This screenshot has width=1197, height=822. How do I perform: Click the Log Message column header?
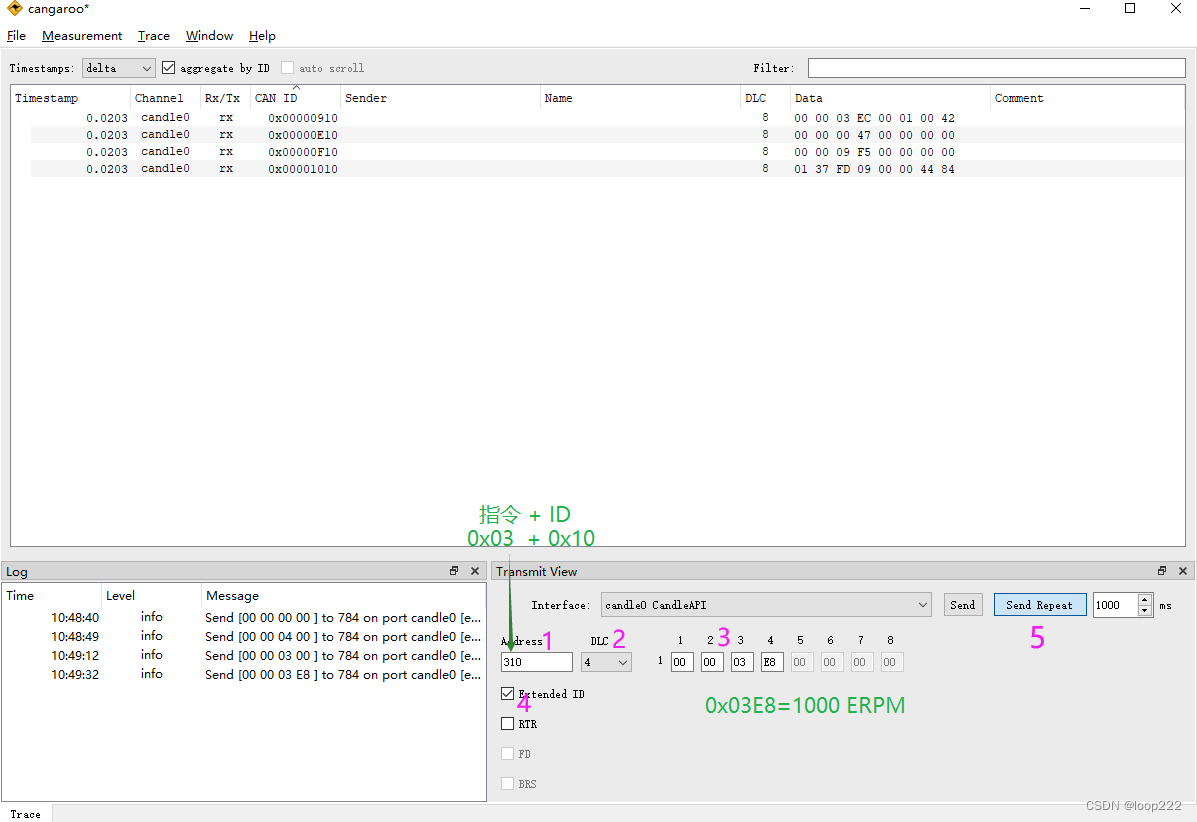[x=343, y=596]
